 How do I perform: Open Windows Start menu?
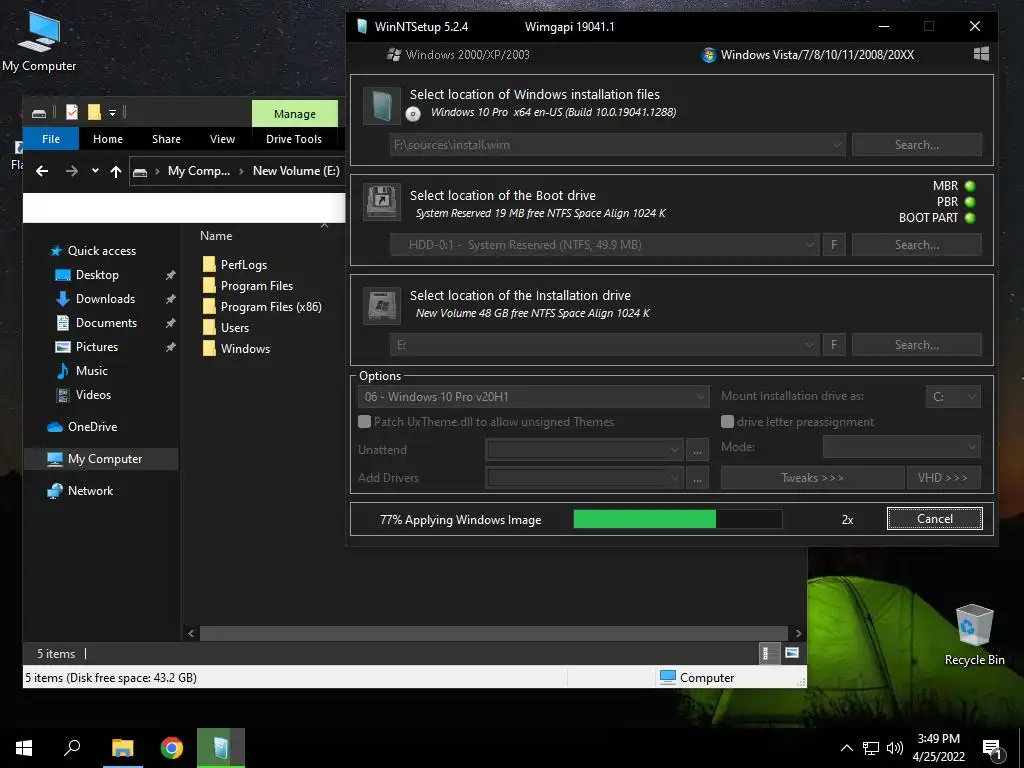(x=24, y=748)
